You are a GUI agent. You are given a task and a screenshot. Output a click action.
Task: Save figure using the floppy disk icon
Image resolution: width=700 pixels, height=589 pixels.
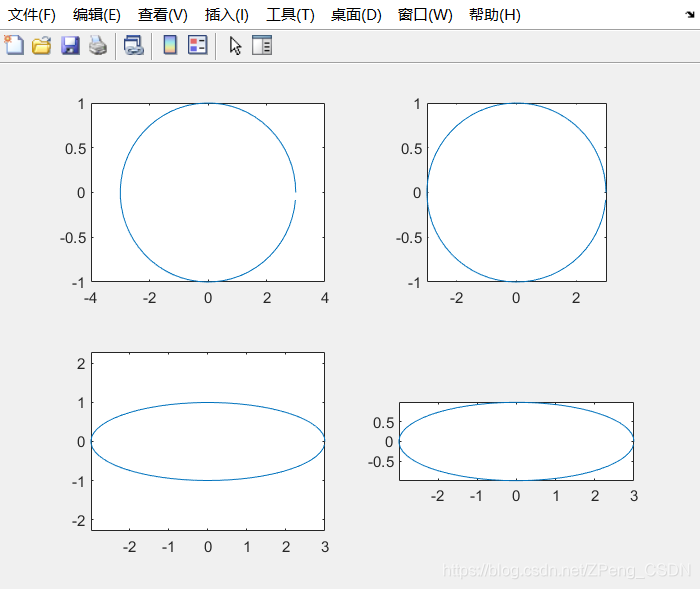(70, 46)
